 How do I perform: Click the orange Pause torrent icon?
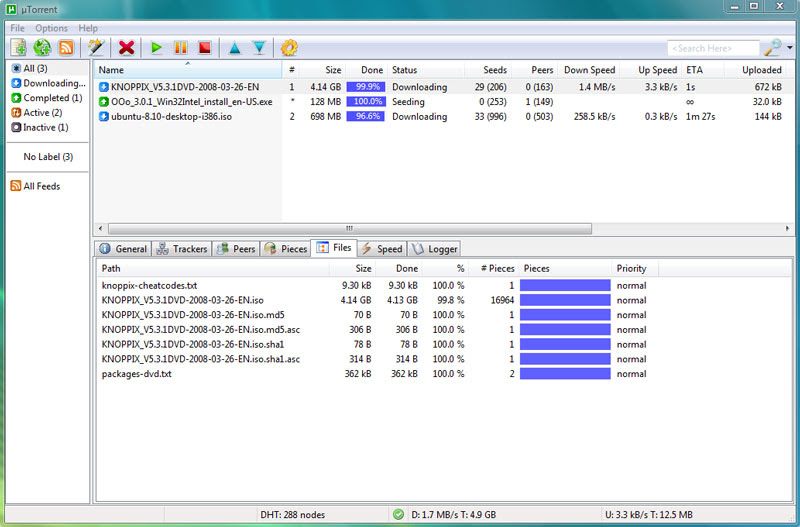[180, 47]
